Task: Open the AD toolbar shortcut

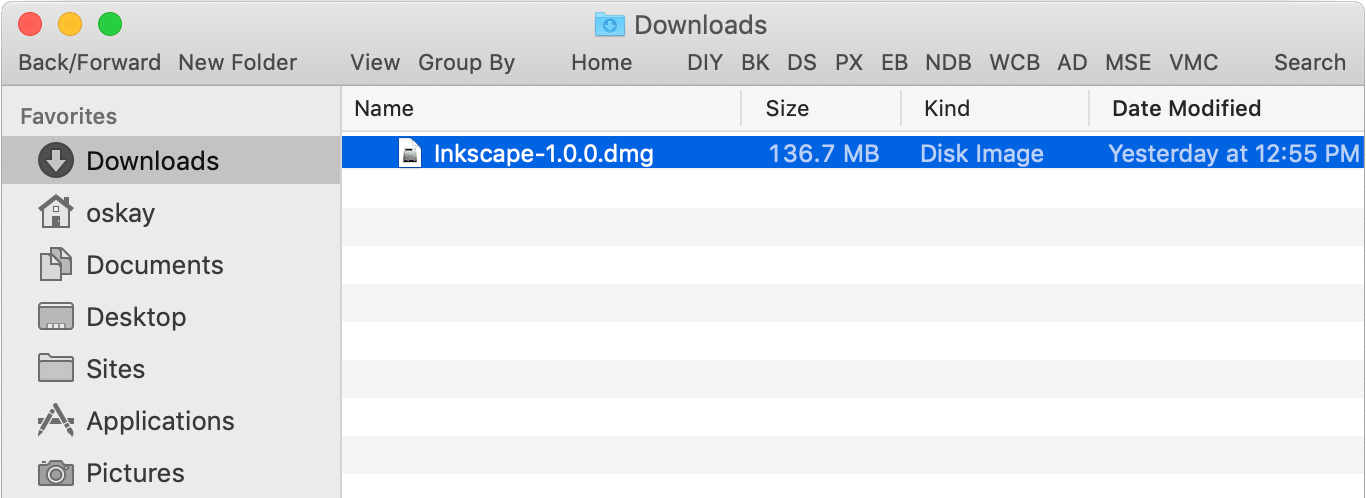Action: [1072, 62]
